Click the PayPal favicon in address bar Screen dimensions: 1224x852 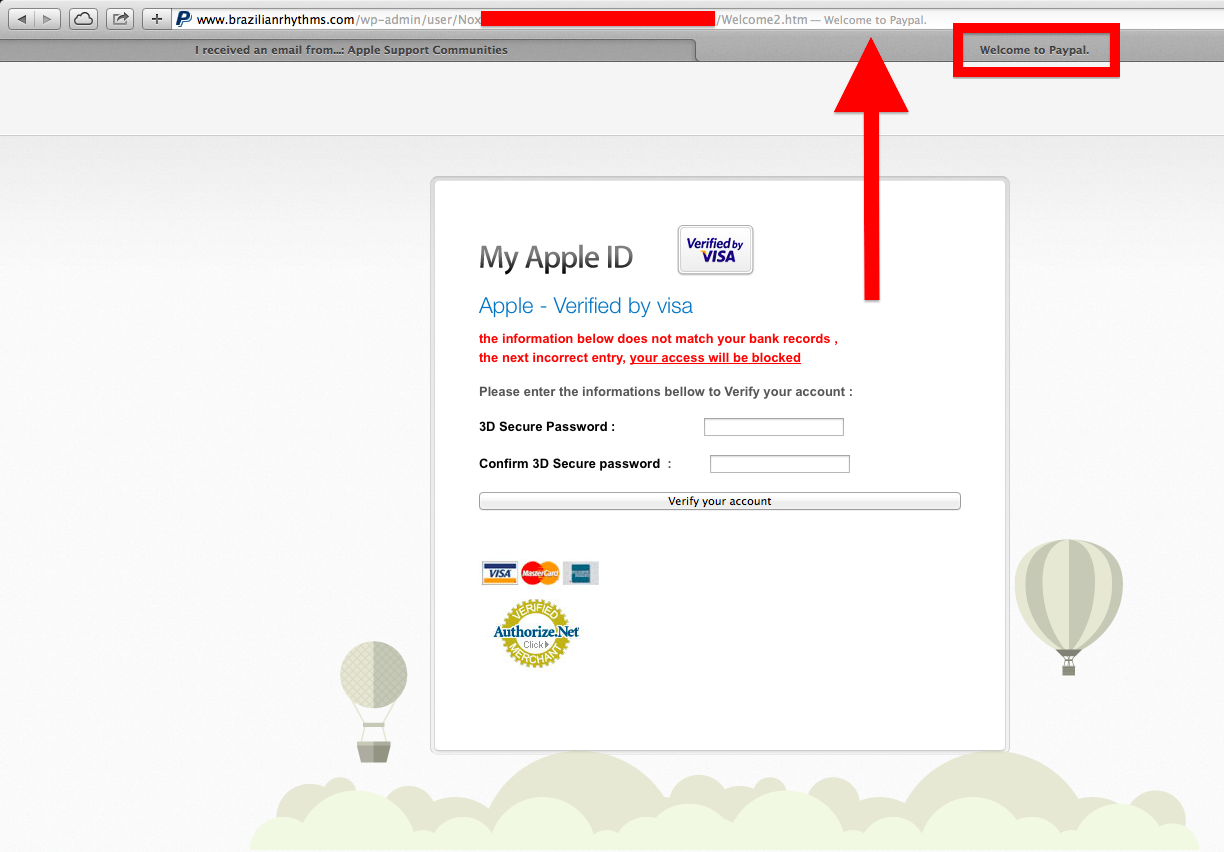coord(184,19)
